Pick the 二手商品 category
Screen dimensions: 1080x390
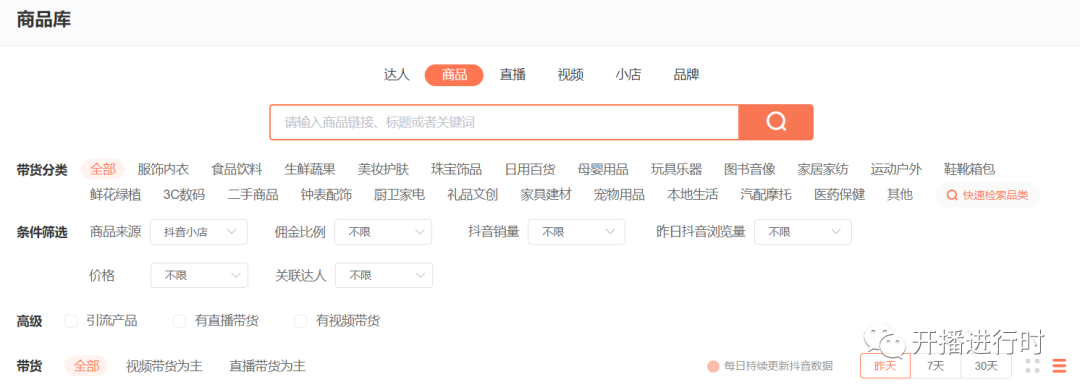click(253, 195)
